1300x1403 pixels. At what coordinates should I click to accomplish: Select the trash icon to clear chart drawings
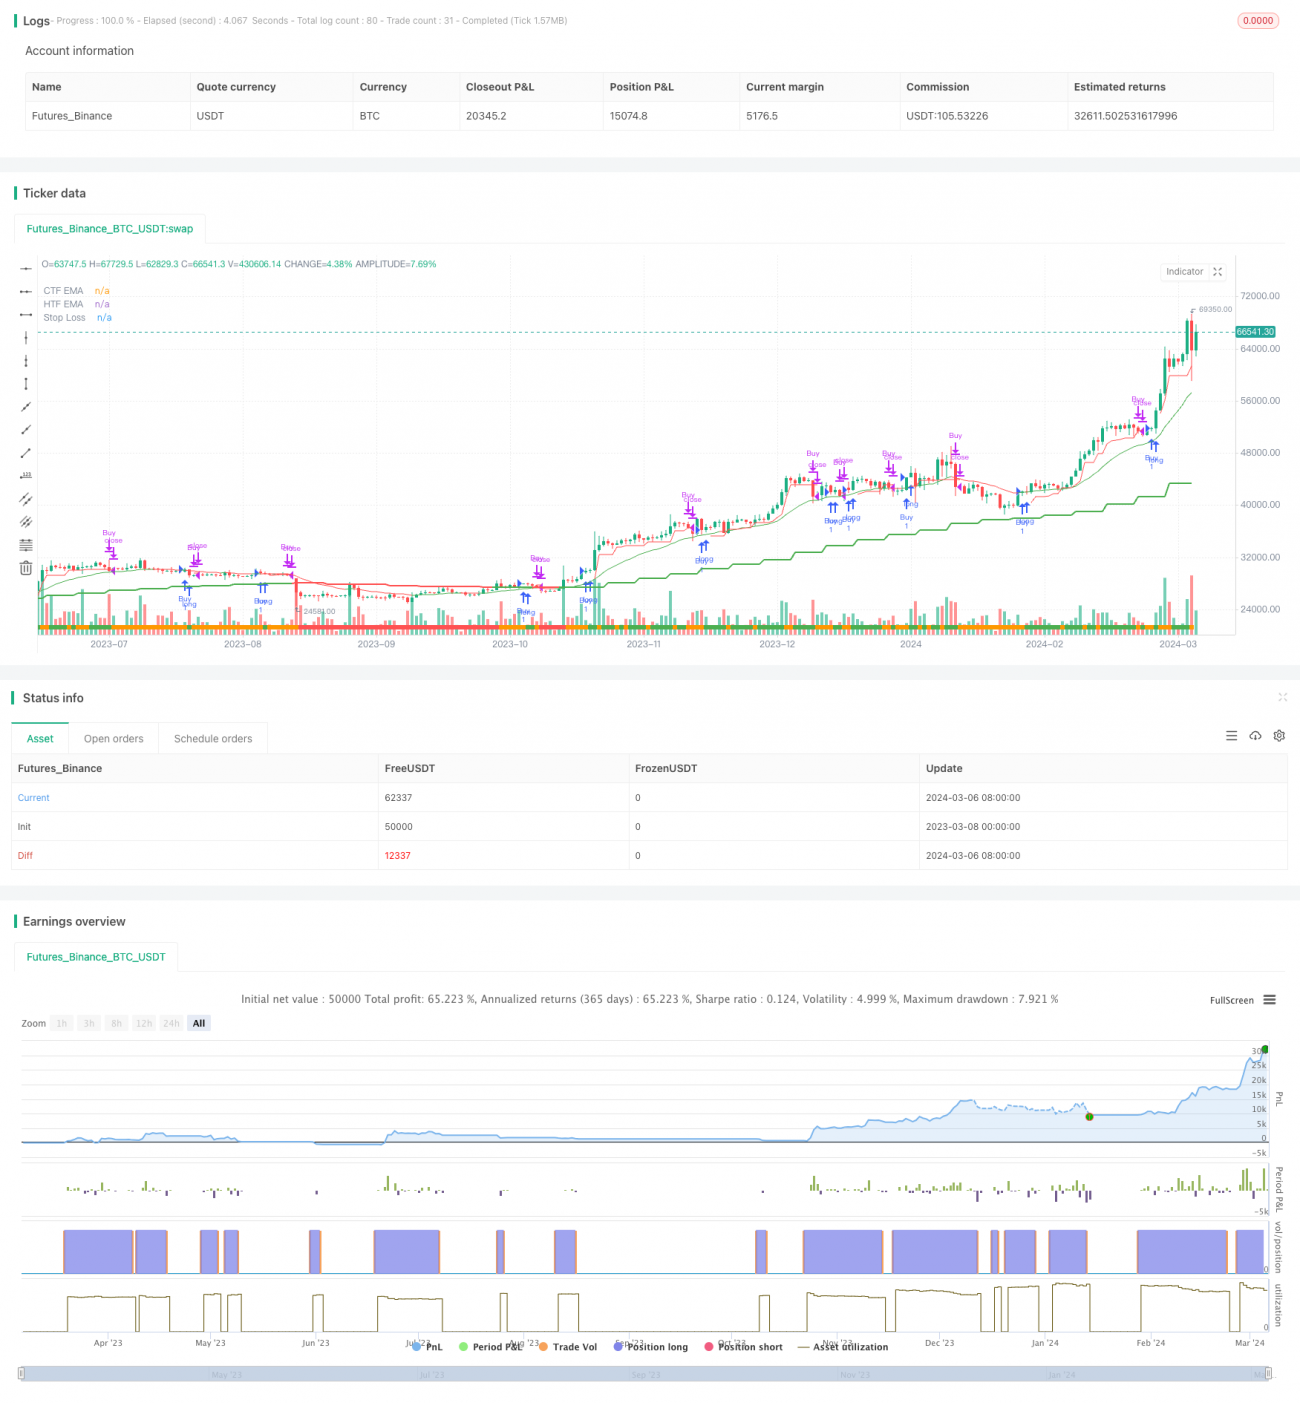(25, 567)
